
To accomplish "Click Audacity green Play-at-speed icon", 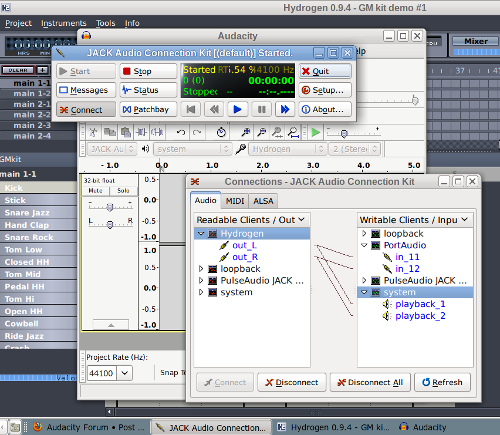I will (315, 133).
